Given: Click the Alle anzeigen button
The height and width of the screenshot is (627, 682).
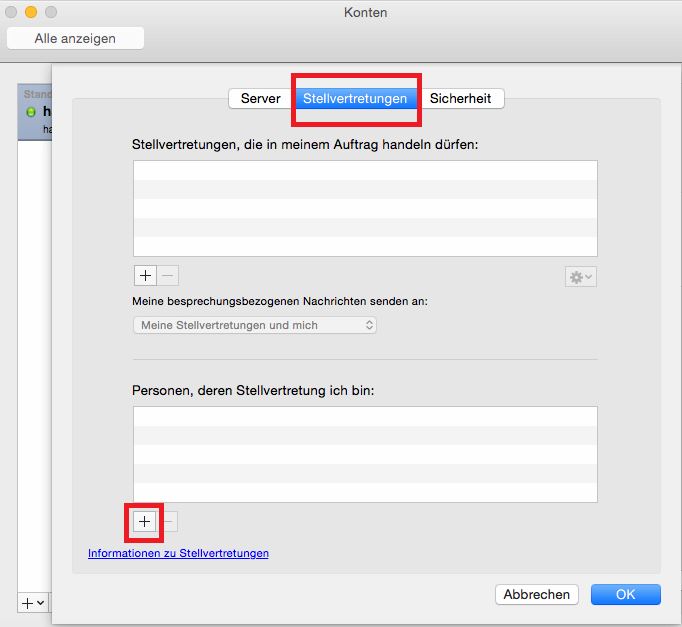Looking at the screenshot, I should coord(75,39).
